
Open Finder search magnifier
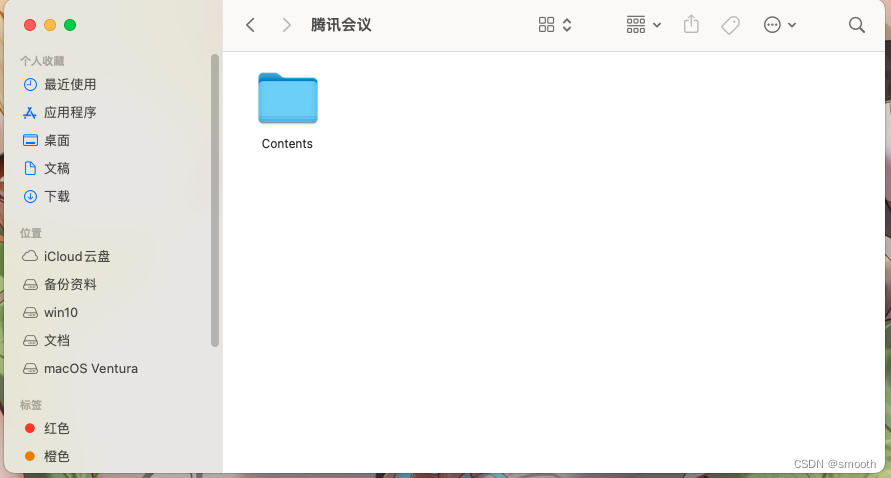tap(856, 25)
